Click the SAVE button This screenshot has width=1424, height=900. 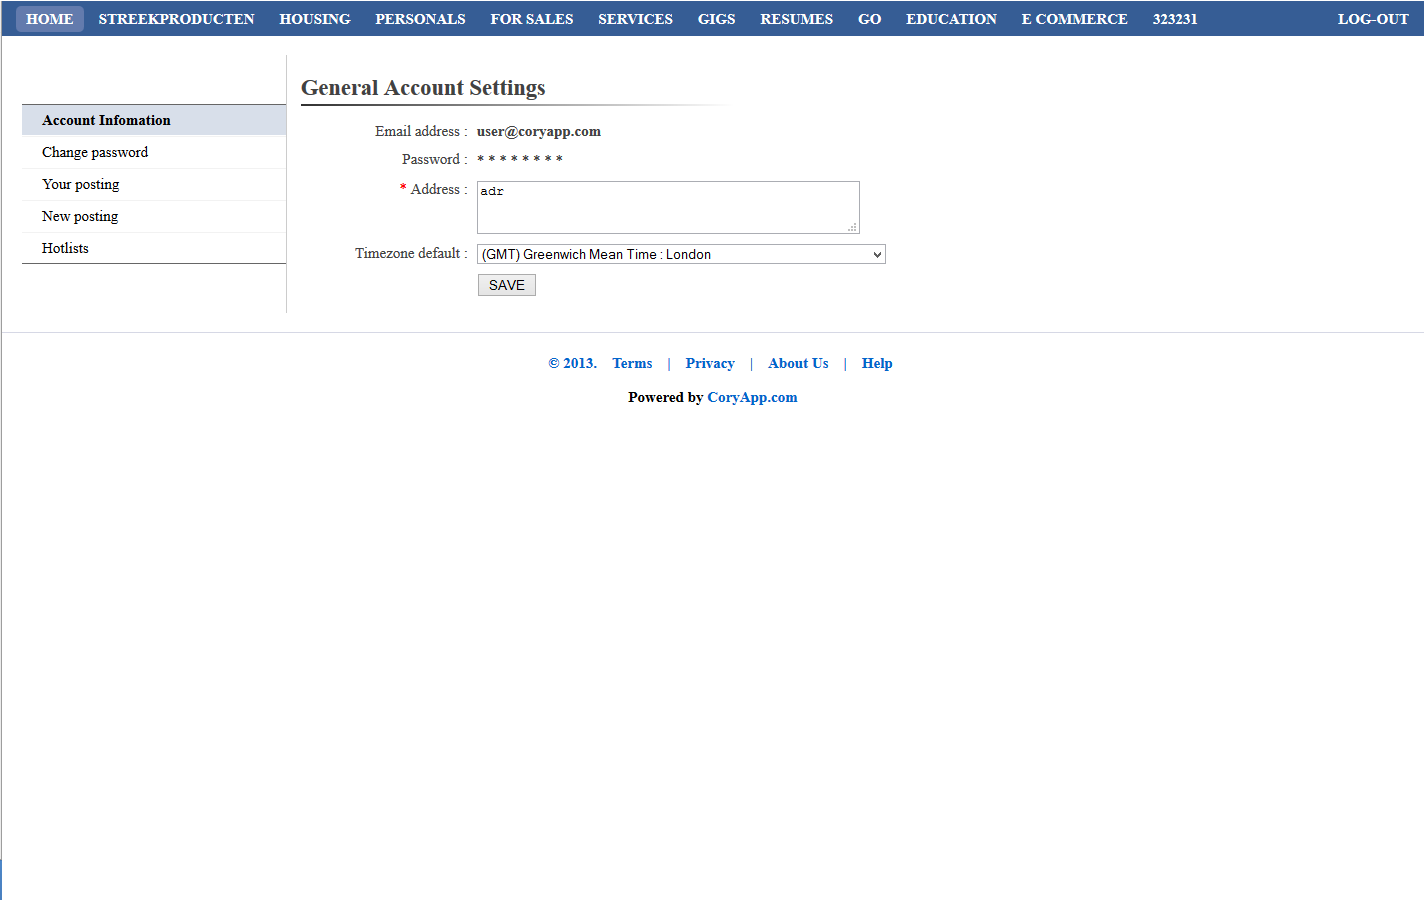point(506,284)
